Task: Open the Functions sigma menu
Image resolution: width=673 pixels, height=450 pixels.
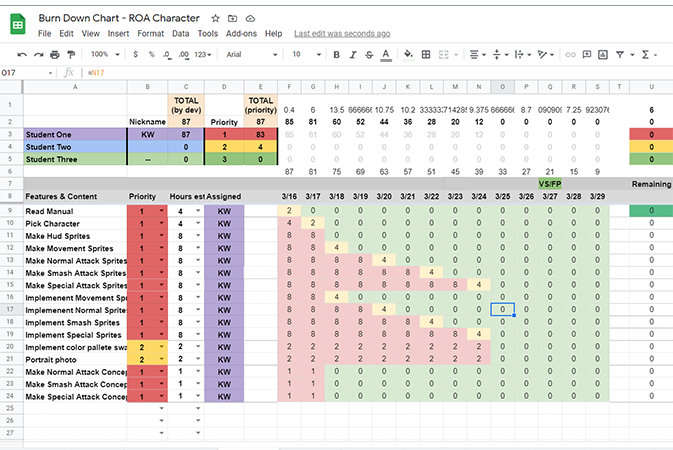Action: (649, 55)
